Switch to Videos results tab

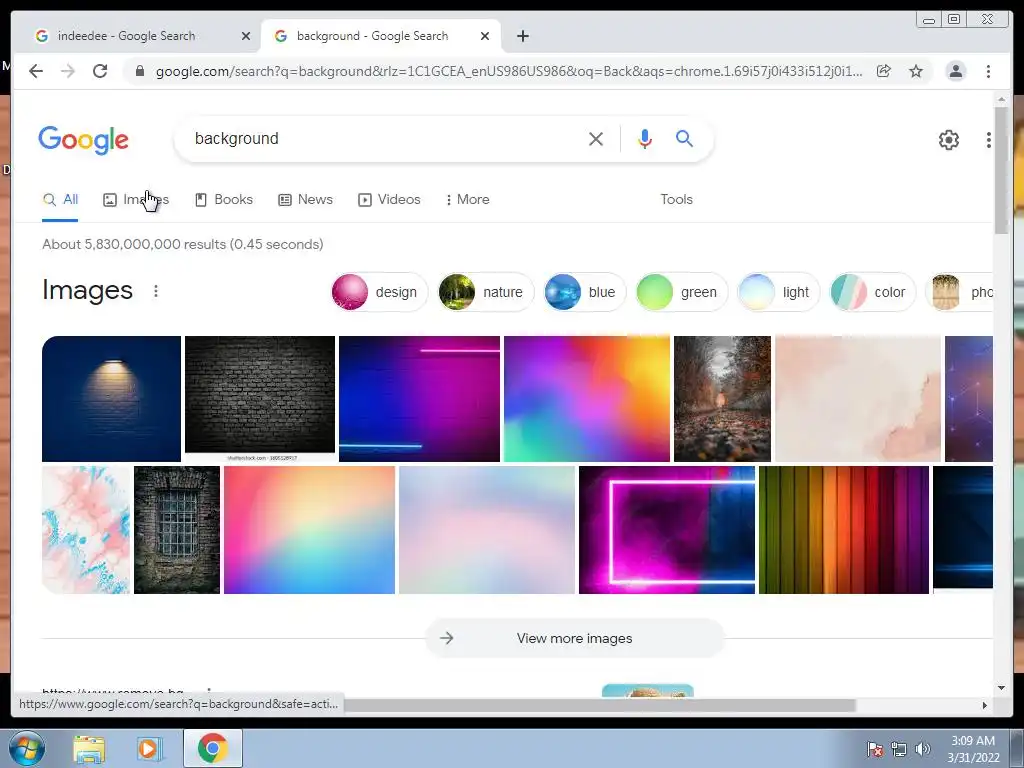pos(389,200)
